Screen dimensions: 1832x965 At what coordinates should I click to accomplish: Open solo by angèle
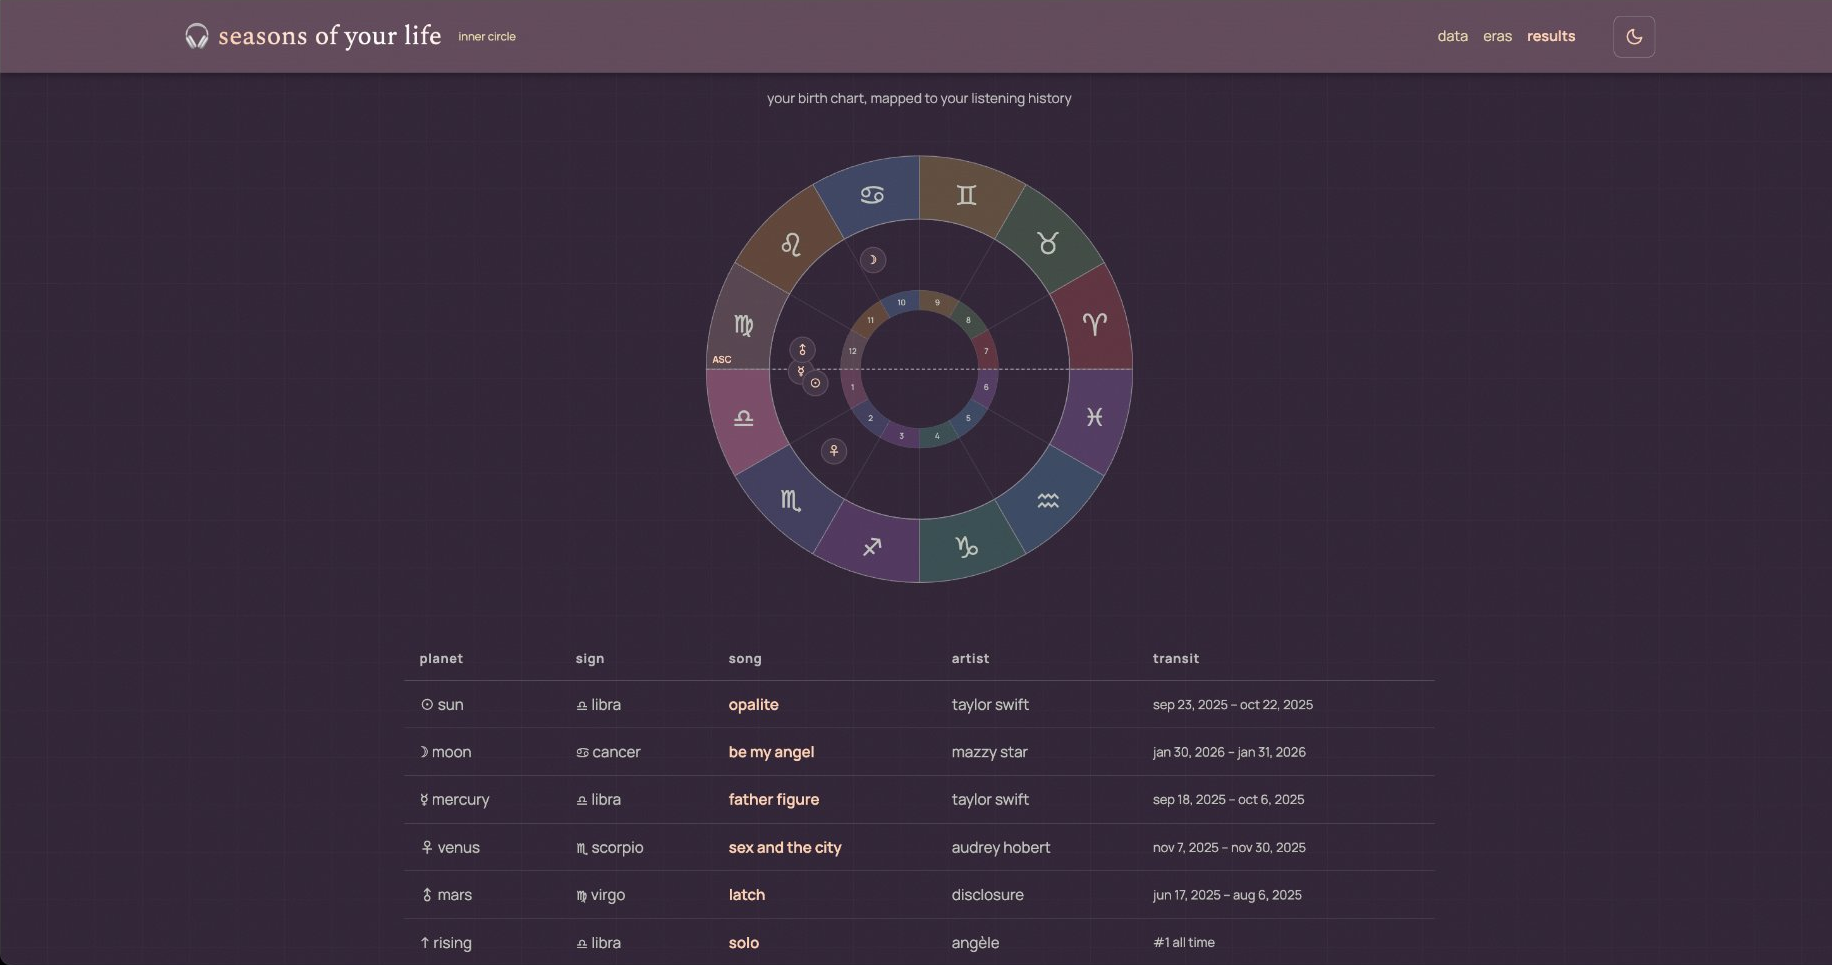click(744, 942)
